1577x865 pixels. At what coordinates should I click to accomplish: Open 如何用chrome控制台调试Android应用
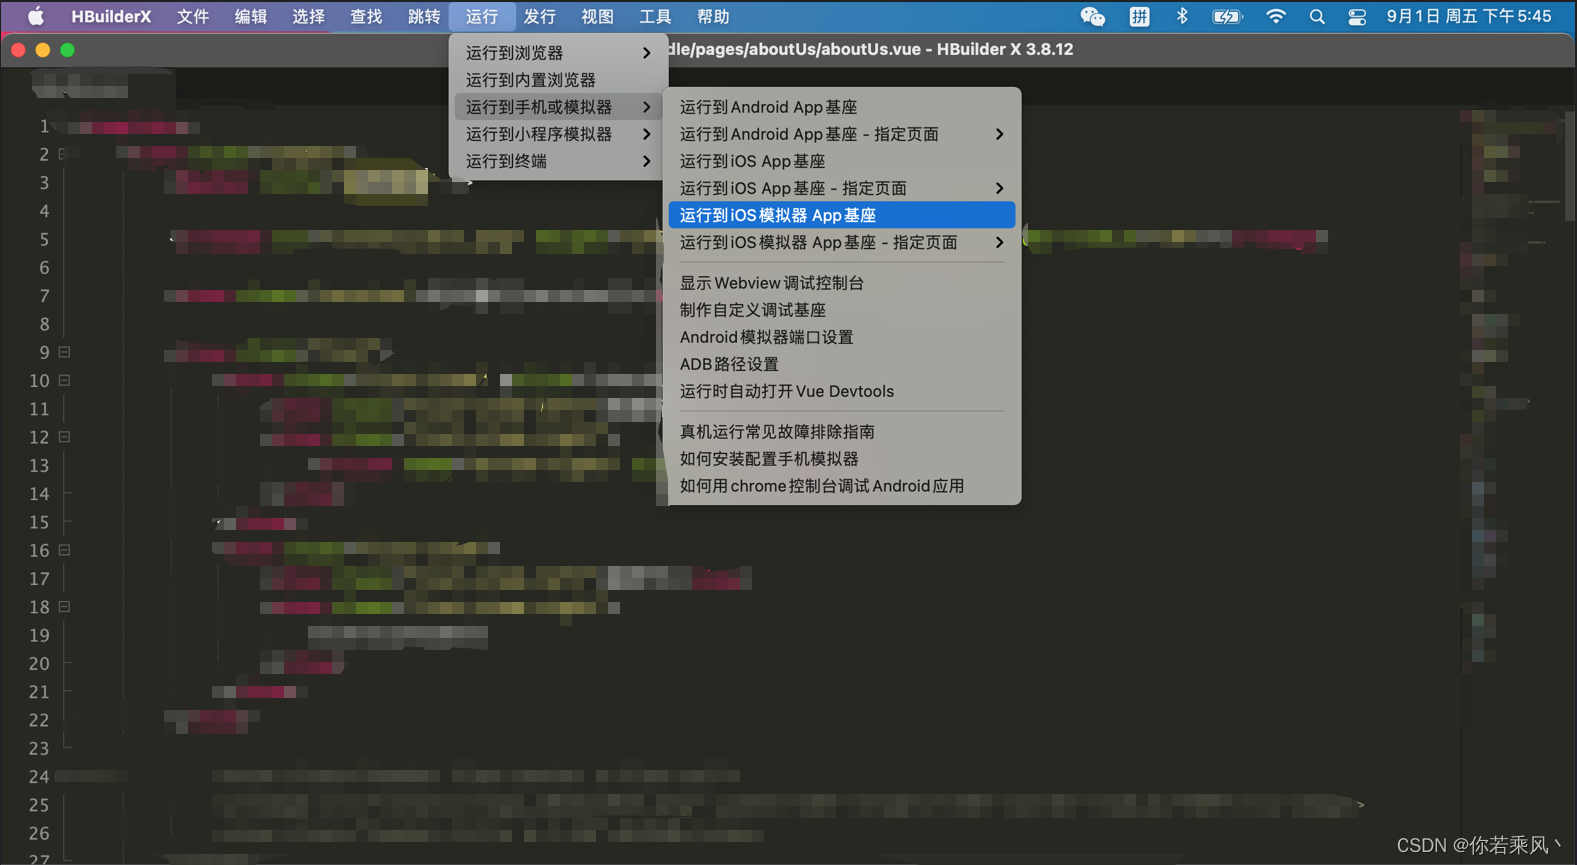(842, 485)
